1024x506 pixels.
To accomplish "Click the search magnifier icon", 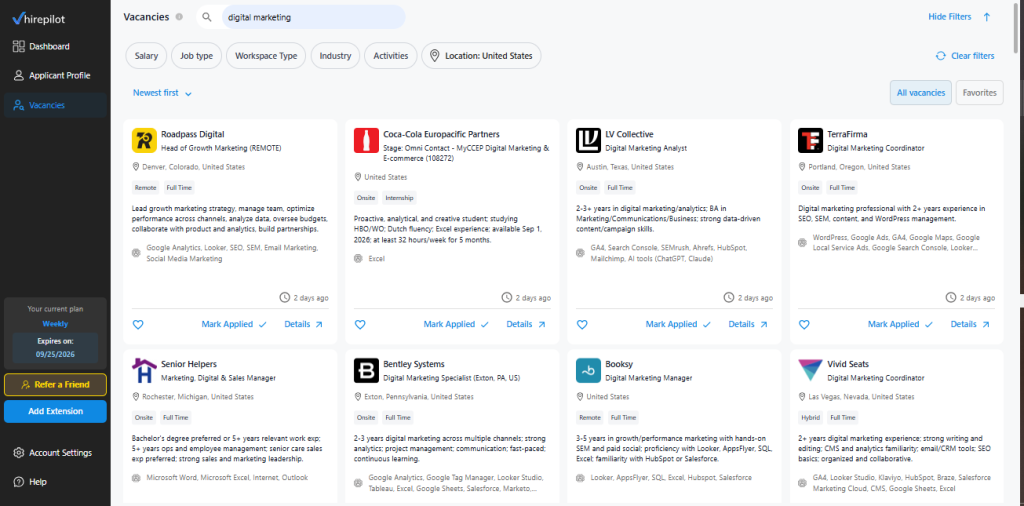I will click(207, 18).
